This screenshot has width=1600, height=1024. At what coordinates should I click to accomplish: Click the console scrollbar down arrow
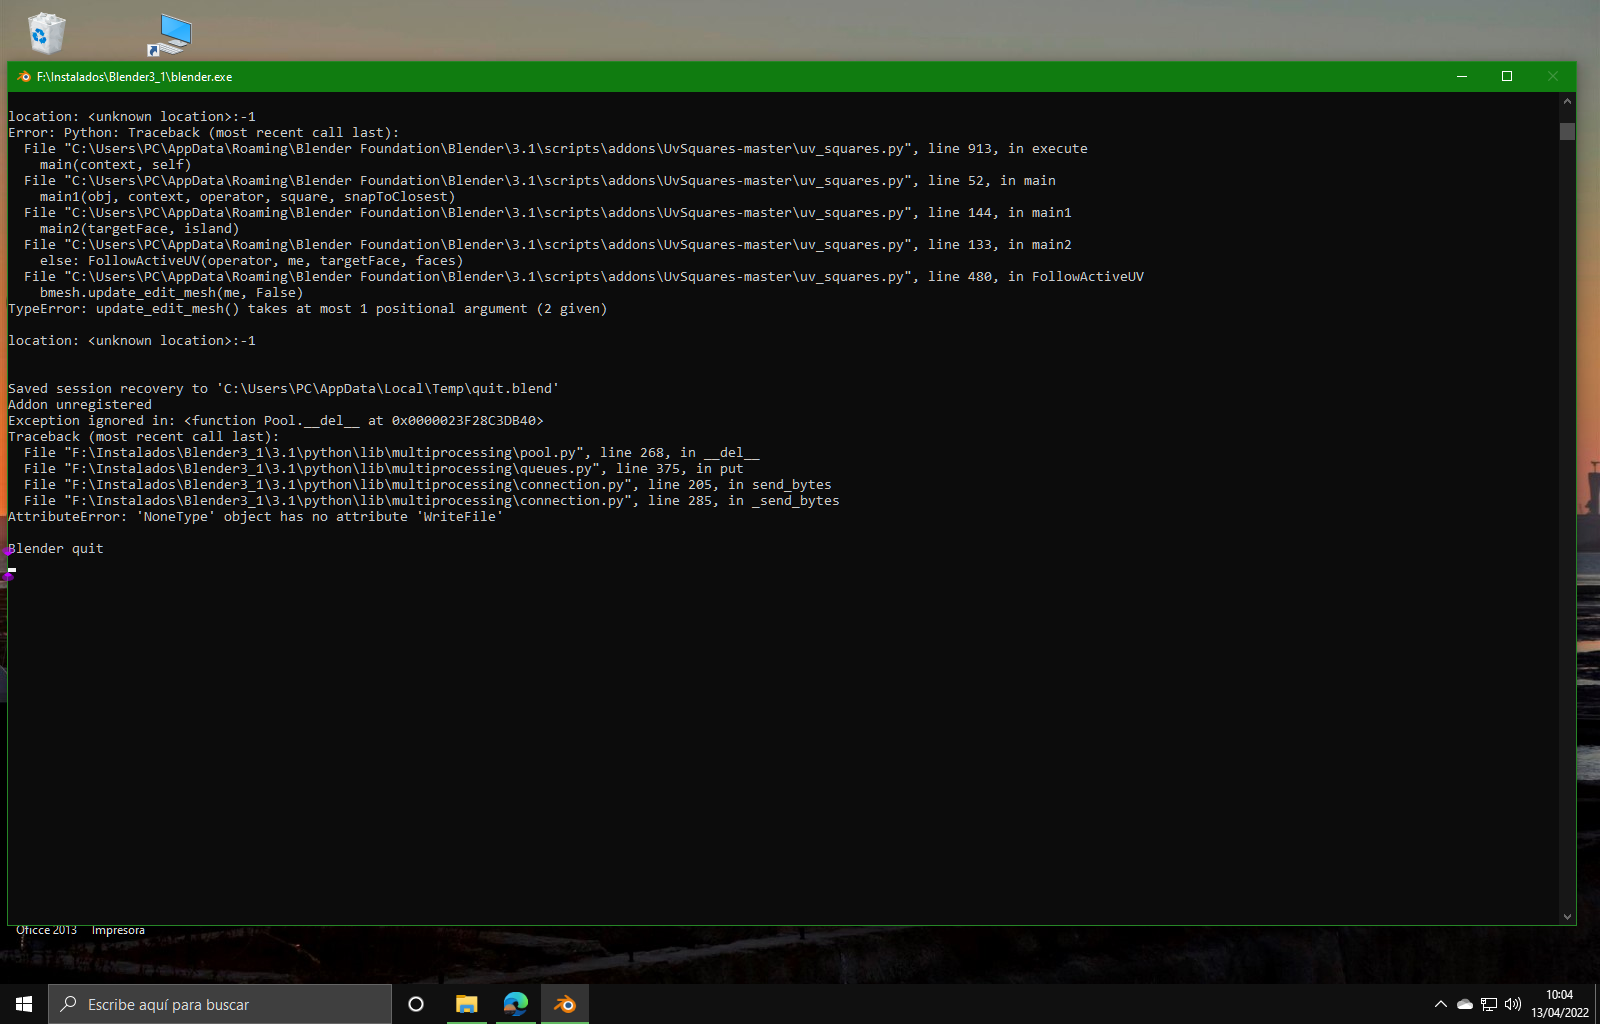(x=1567, y=916)
